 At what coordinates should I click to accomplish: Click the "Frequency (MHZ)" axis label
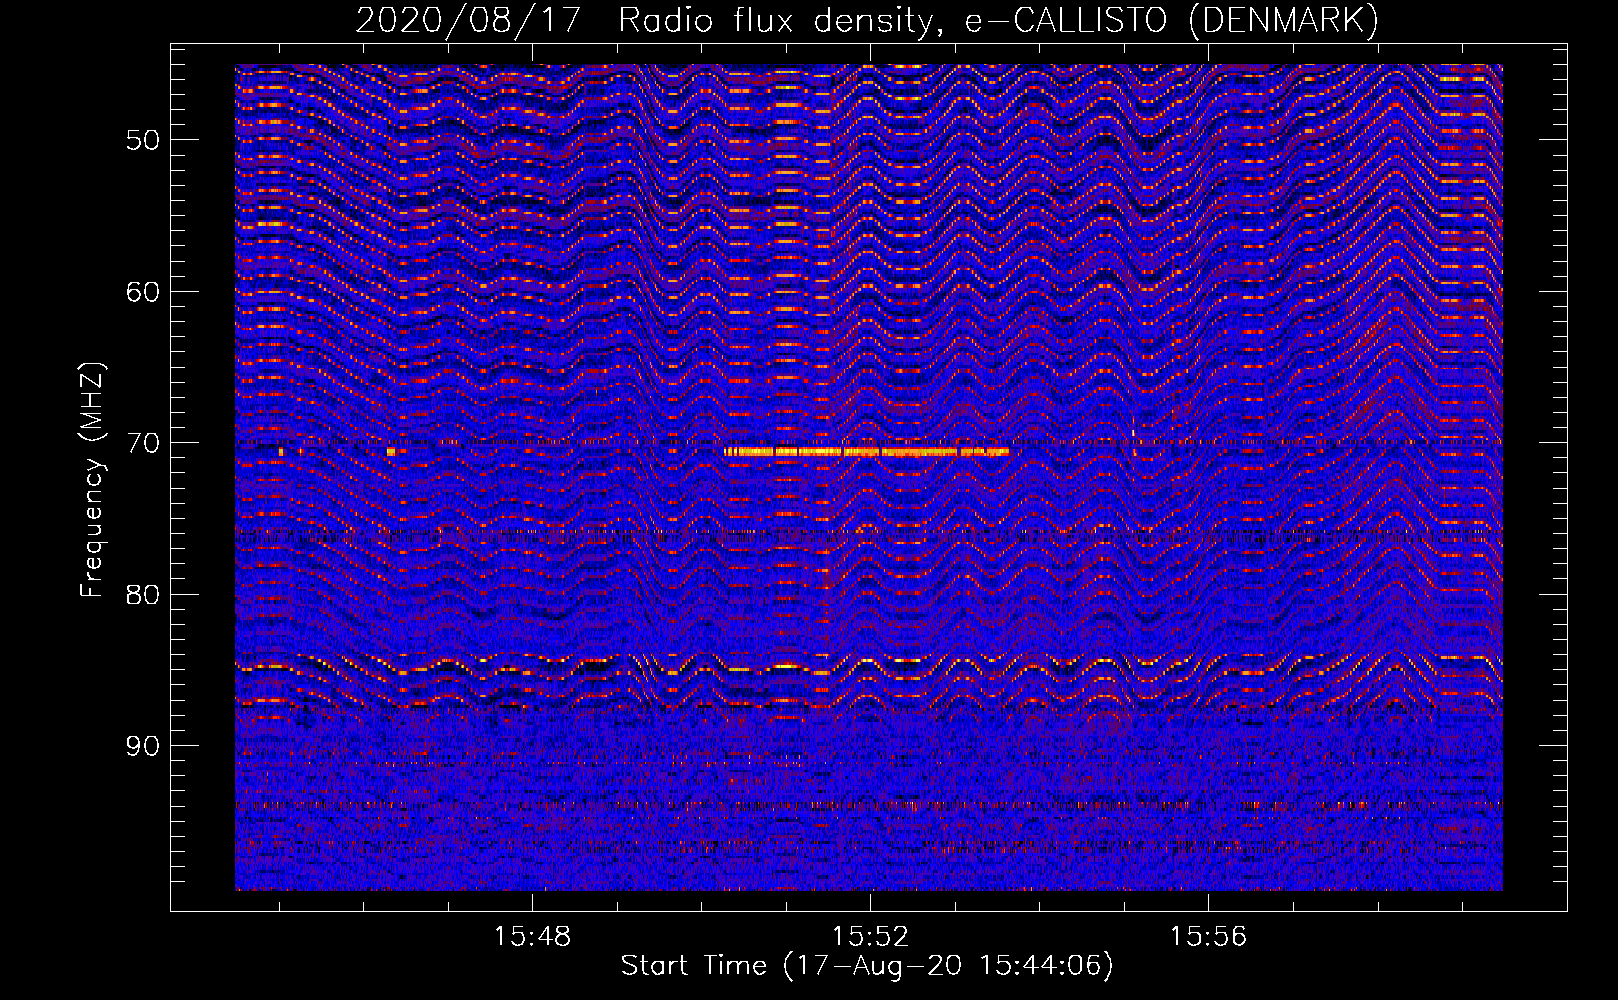click(x=92, y=480)
